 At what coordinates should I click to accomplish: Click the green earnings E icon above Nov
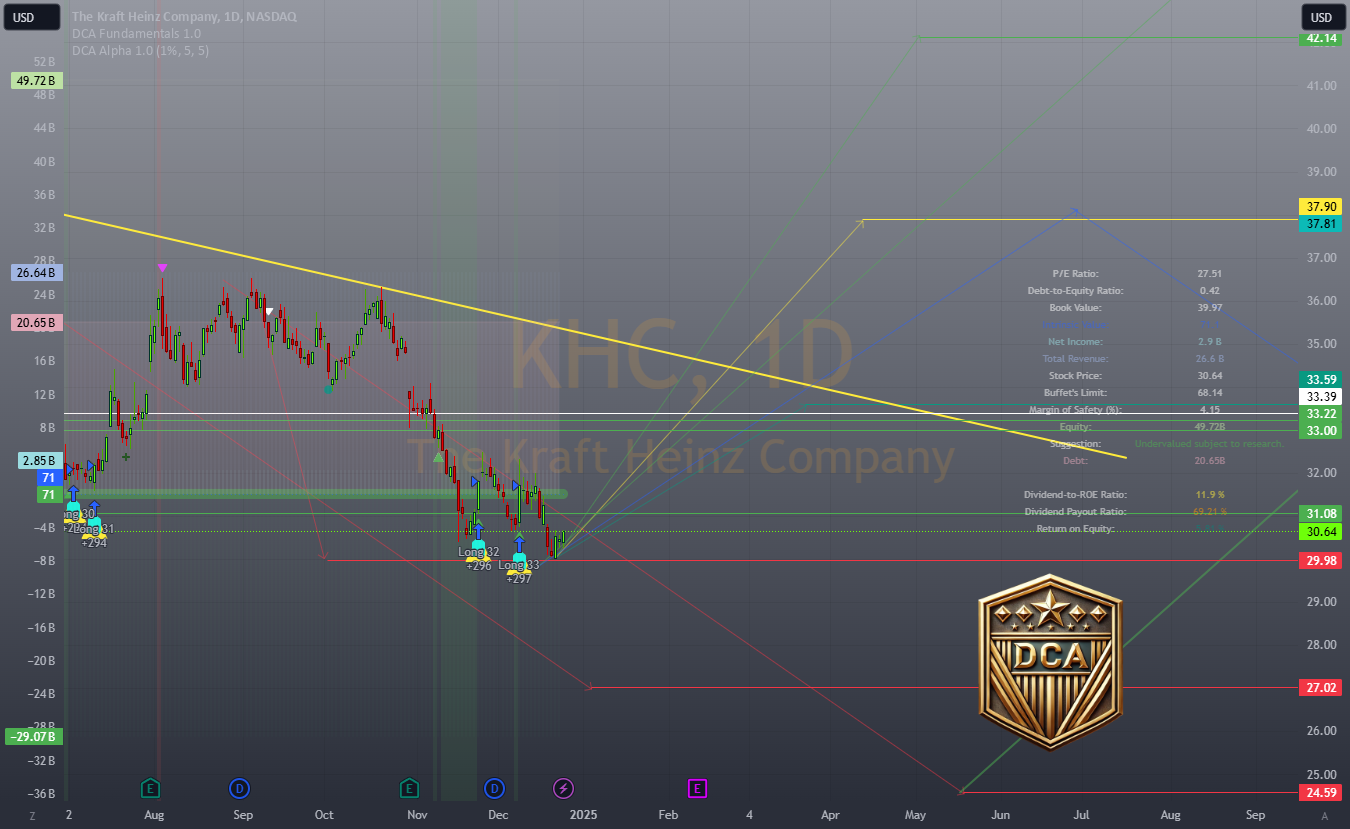pos(409,788)
